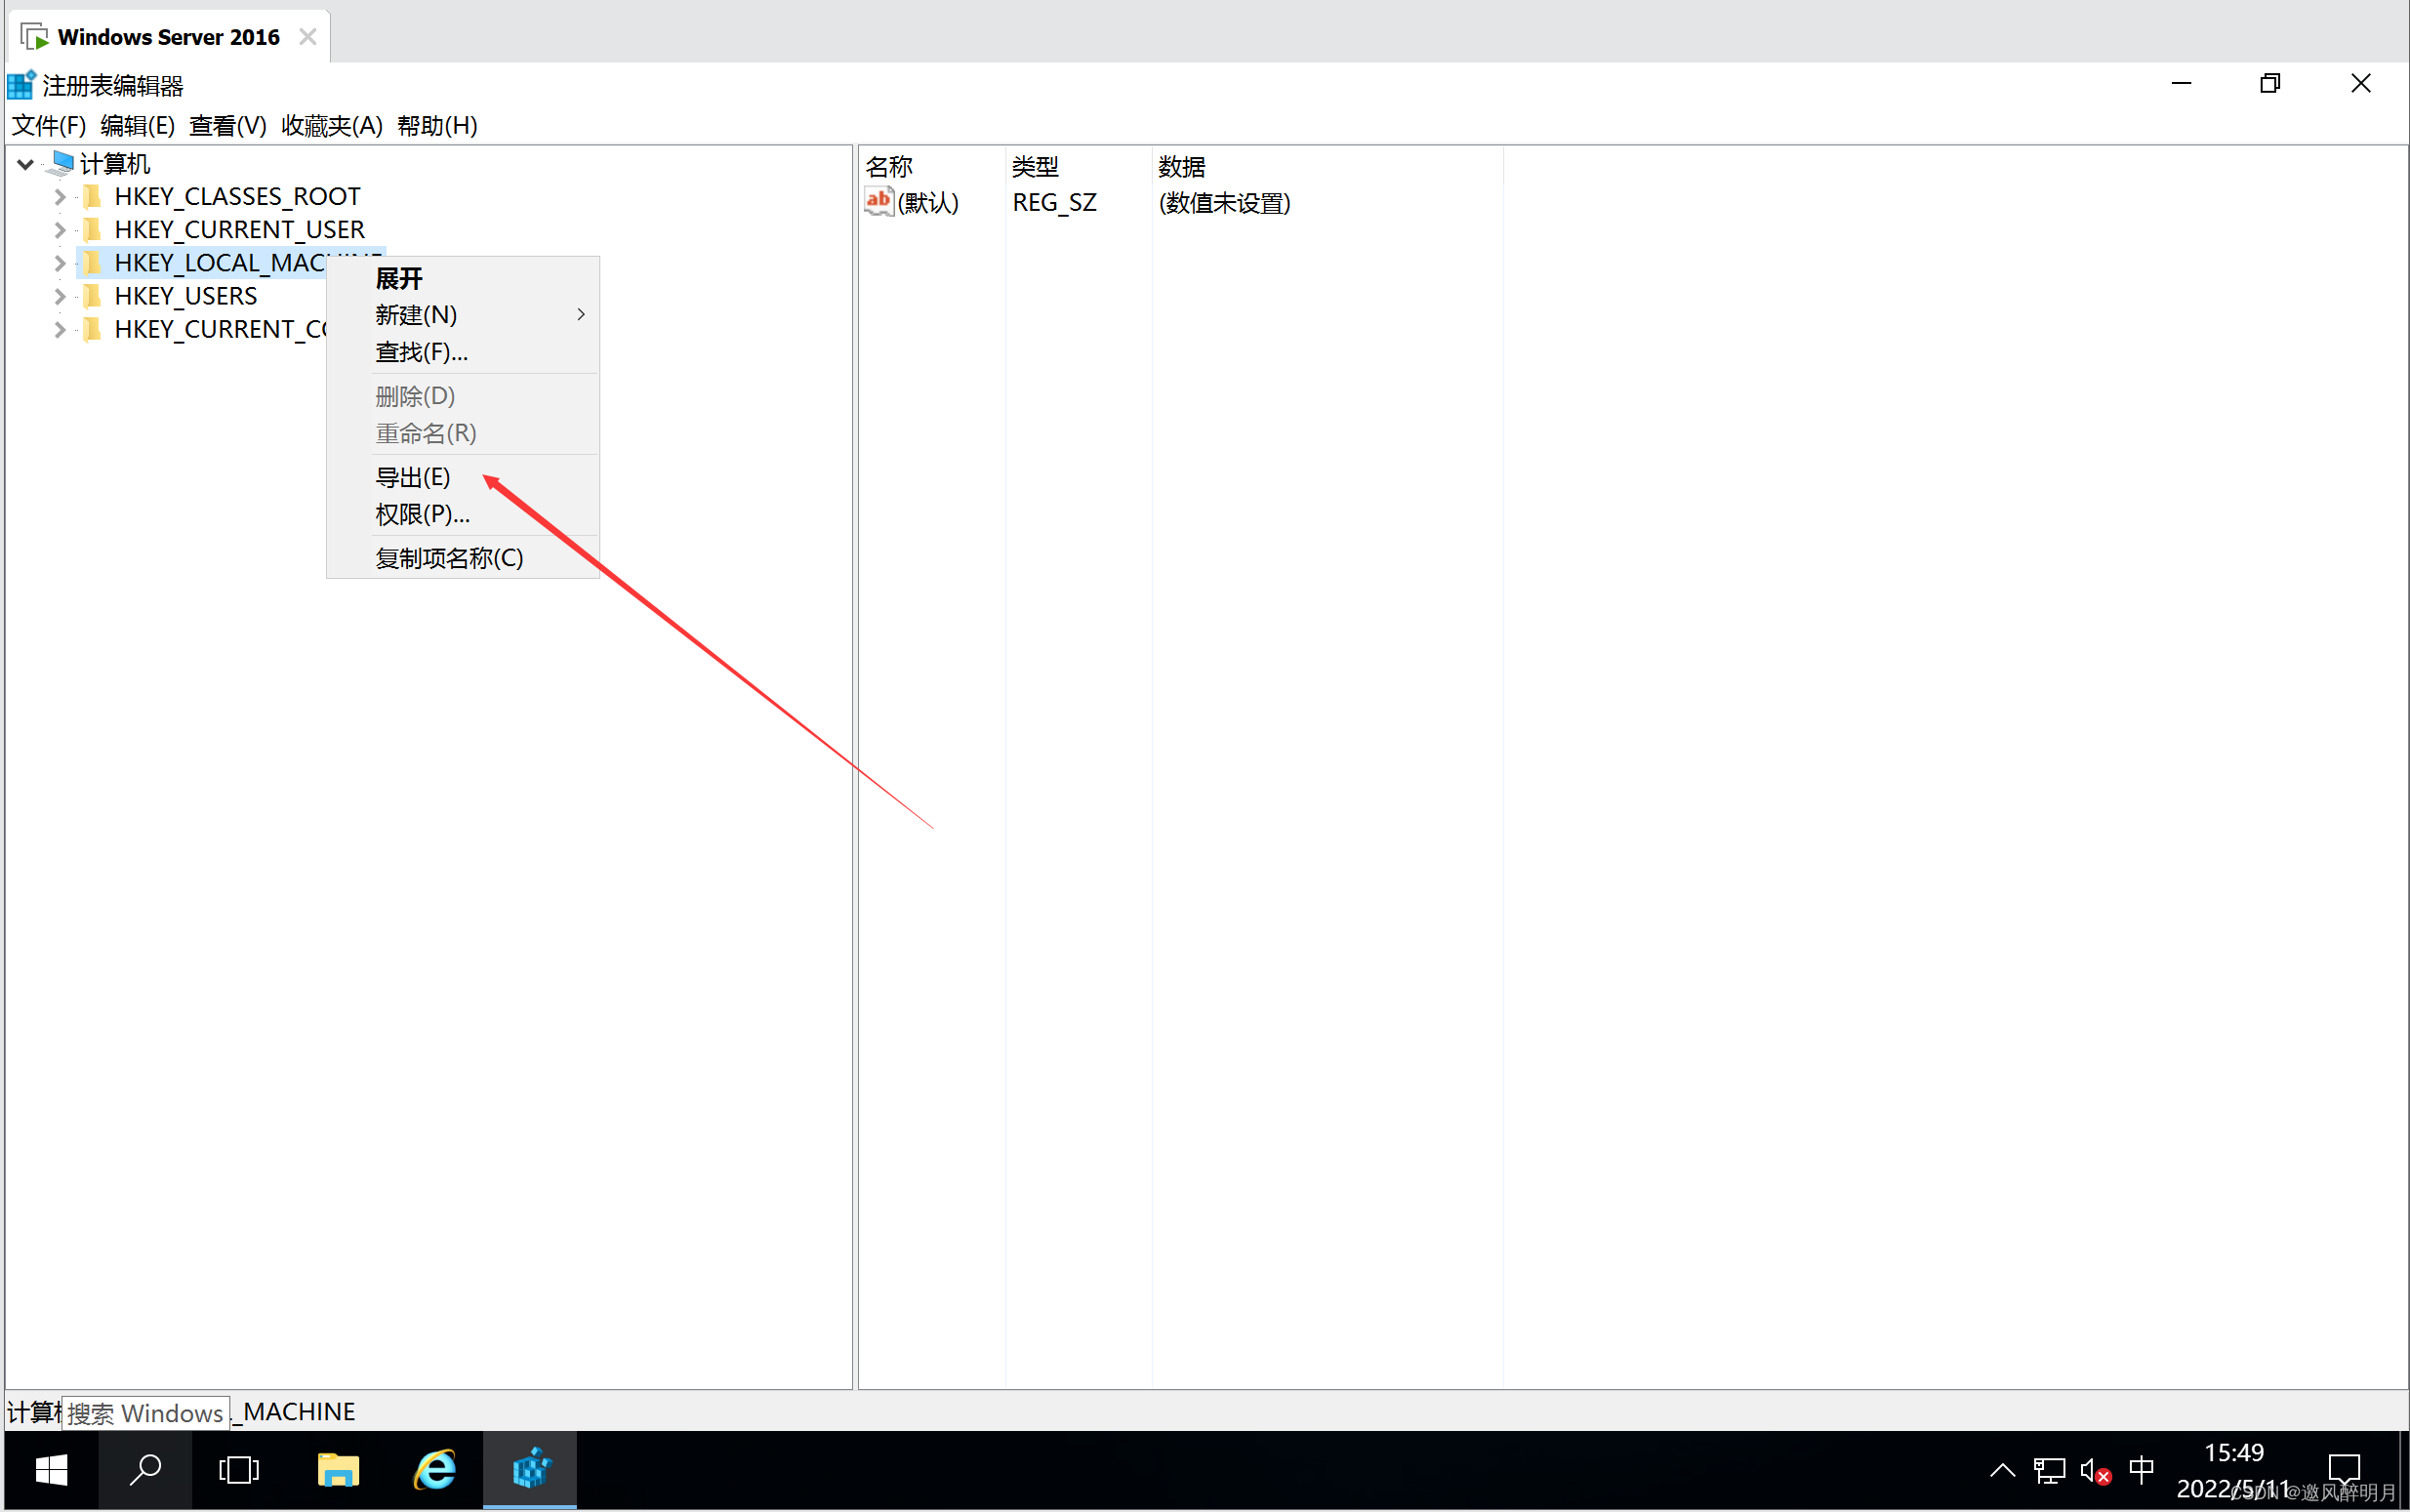Choose 展开 from context menu
The image size is (2410, 1512).
coord(463,278)
